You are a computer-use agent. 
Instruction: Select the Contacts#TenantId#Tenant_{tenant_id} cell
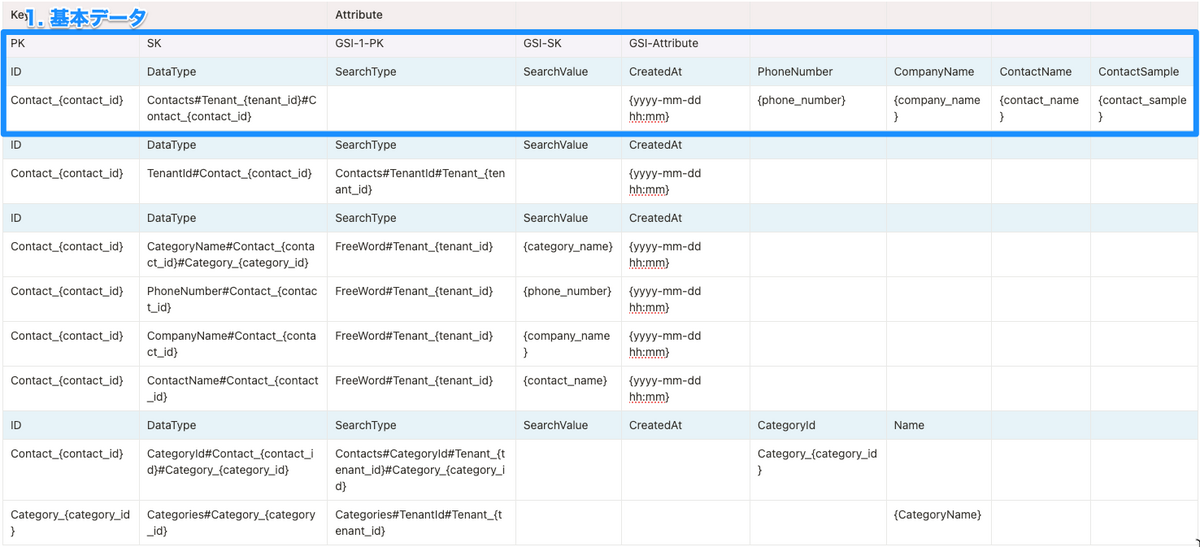click(x=421, y=181)
